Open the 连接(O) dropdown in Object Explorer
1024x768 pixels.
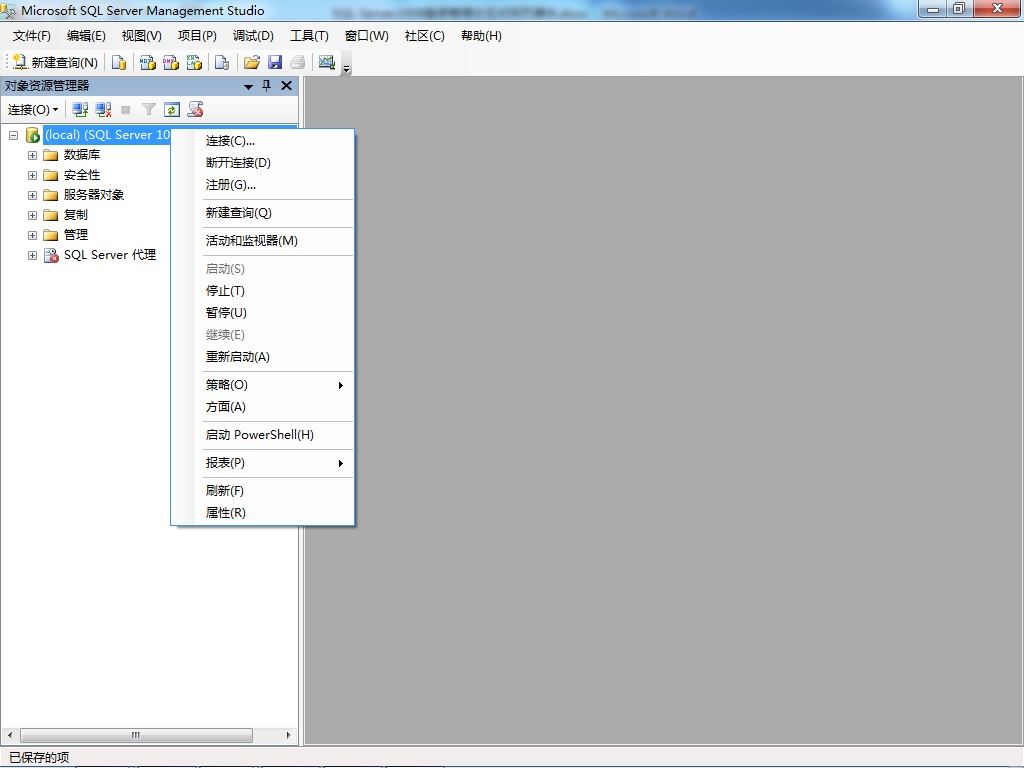[x=33, y=110]
